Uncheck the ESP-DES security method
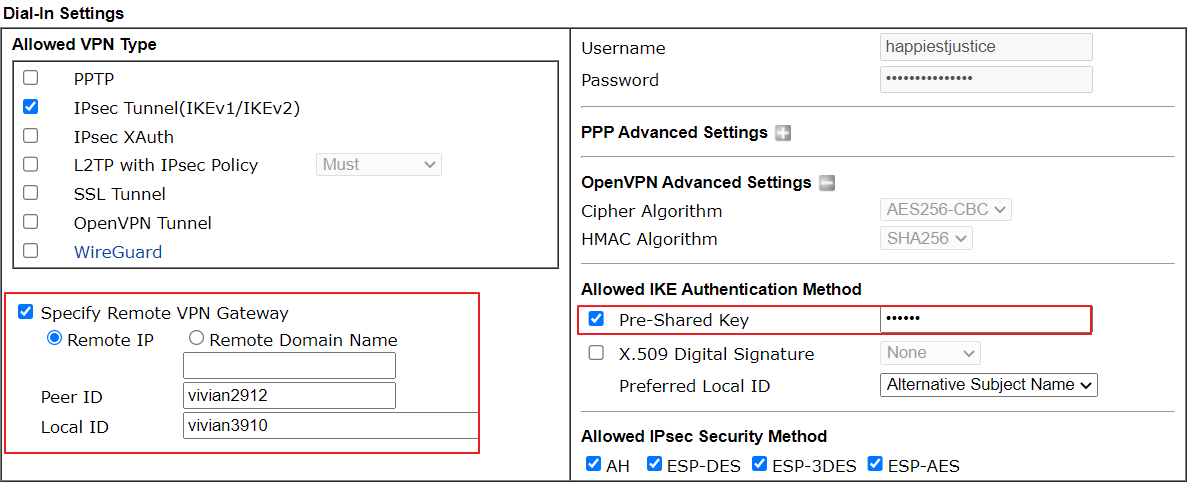Viewport: 1187px width, 483px height. pyautogui.click(x=654, y=464)
